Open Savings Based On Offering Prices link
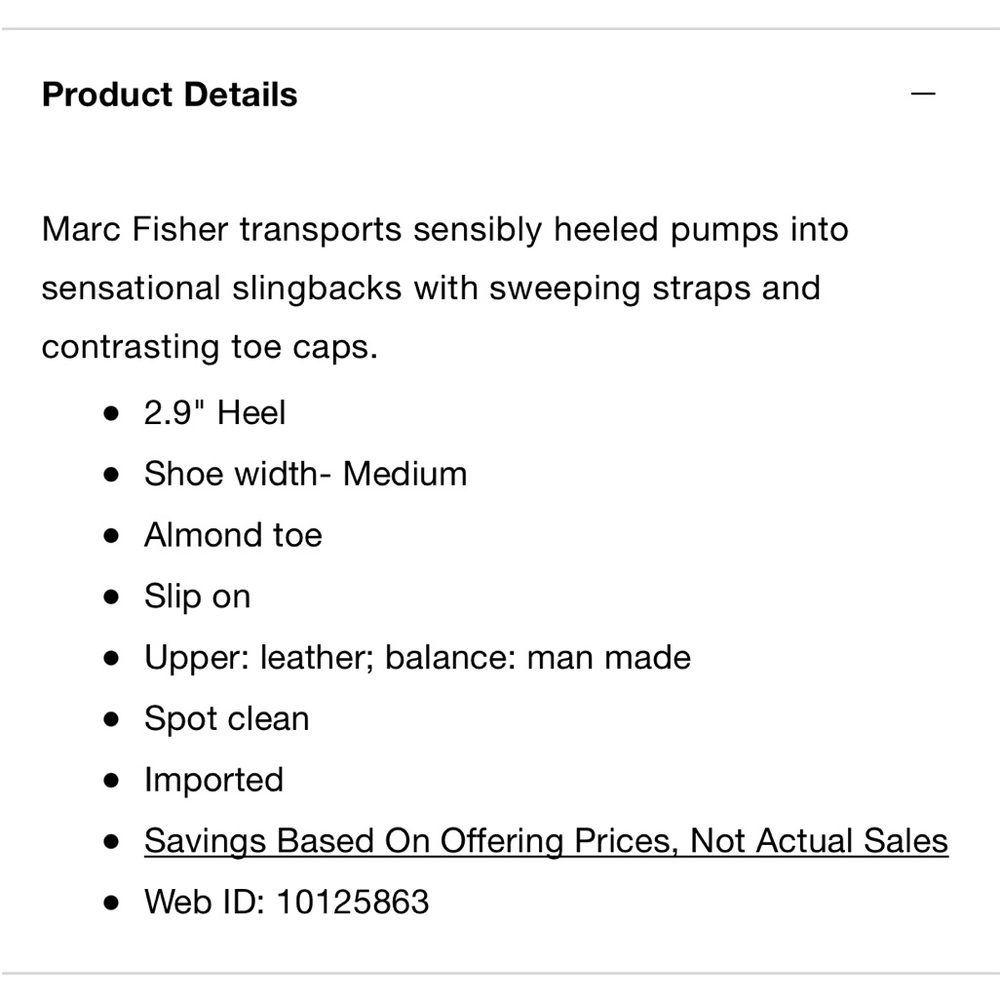 click(x=546, y=841)
